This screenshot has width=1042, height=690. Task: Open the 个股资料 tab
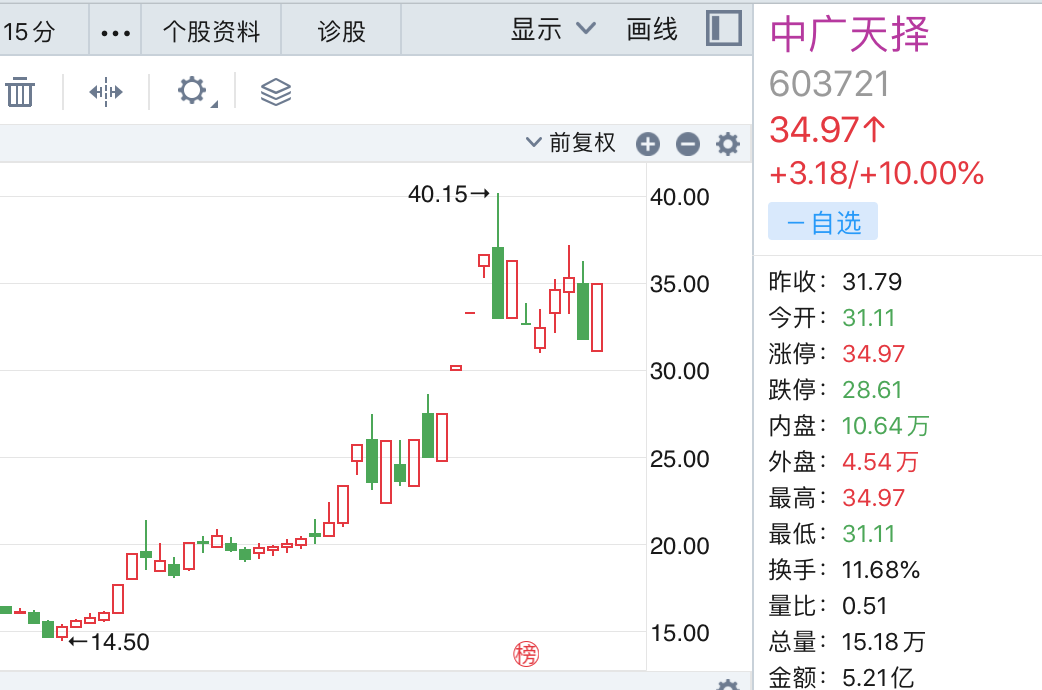pos(211,31)
